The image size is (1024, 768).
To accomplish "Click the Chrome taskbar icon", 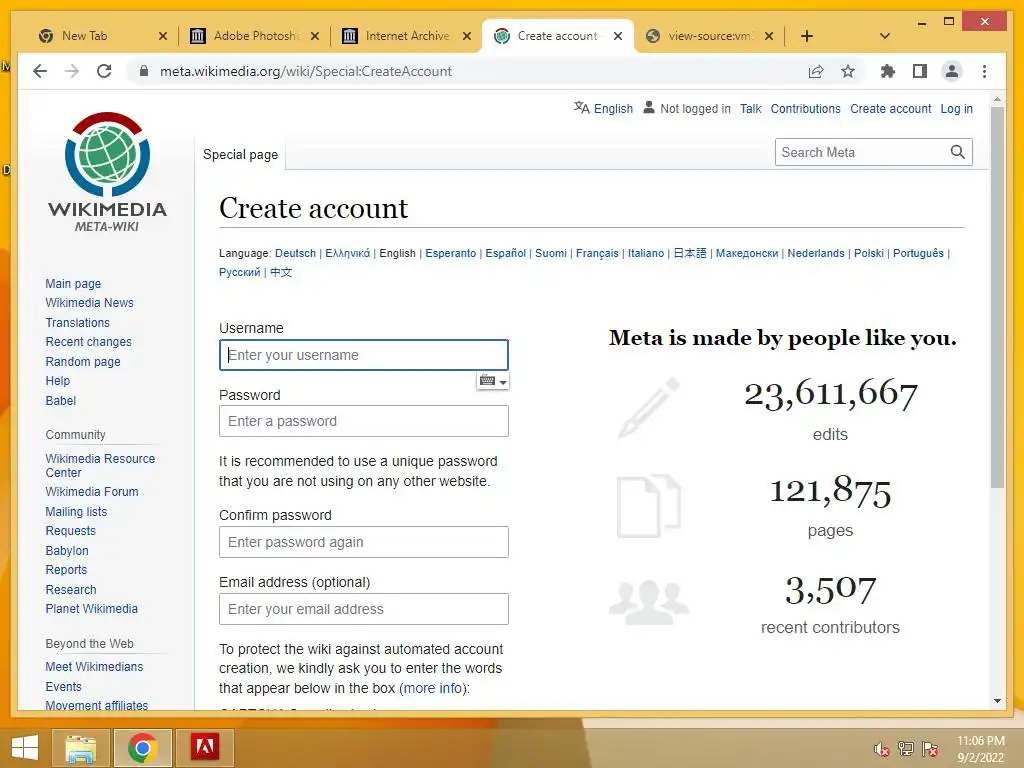I will coord(142,748).
